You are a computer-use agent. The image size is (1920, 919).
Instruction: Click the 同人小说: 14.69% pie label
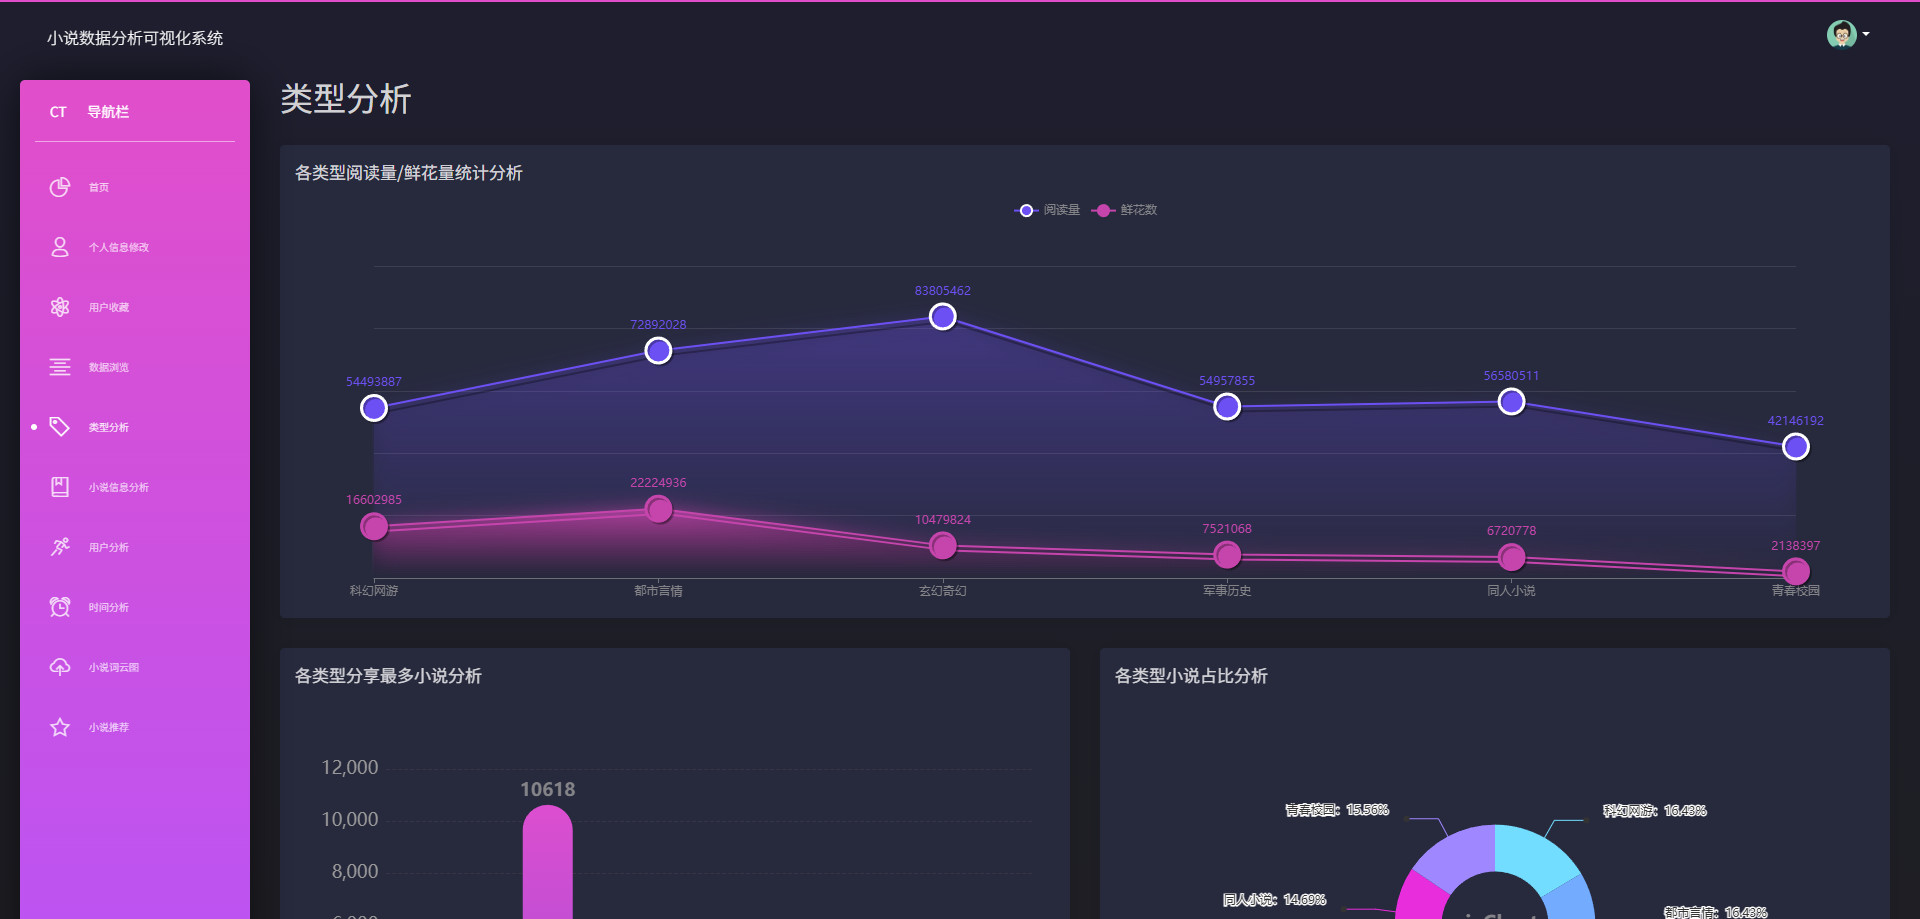1274,900
